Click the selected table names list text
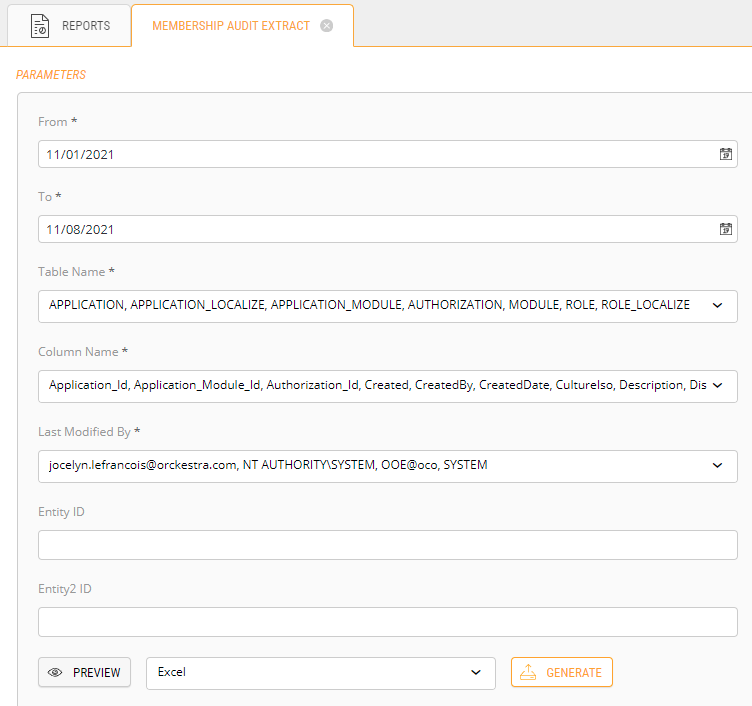The width and height of the screenshot is (752, 706). tap(369, 306)
